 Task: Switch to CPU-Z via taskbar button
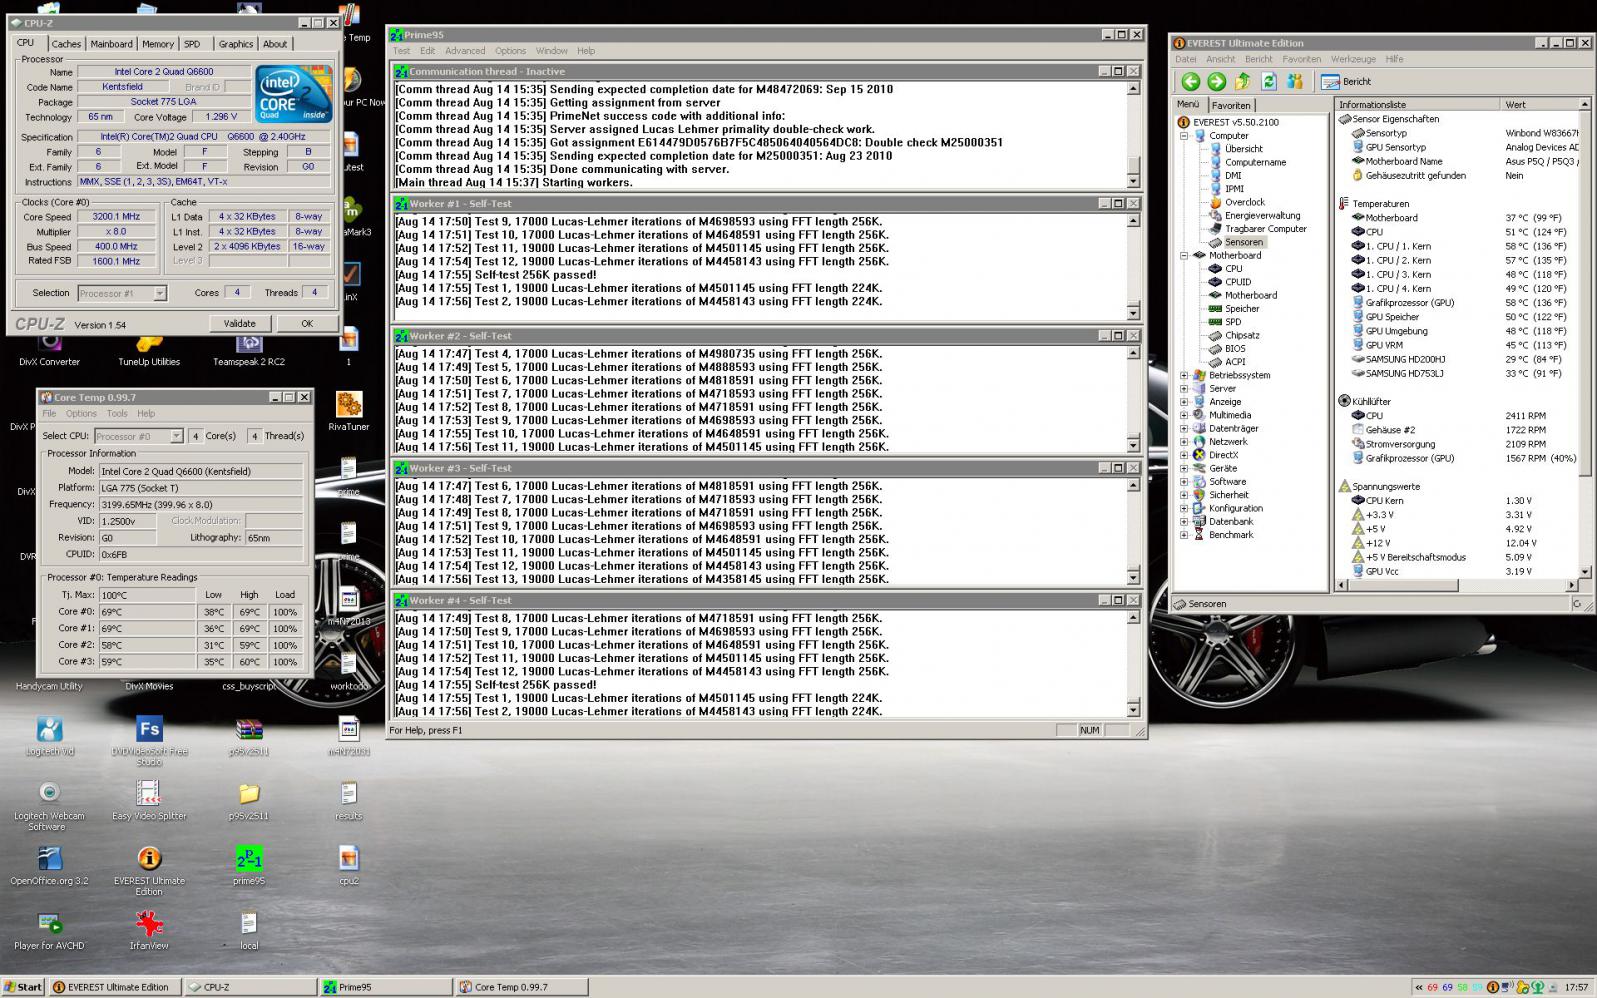250,987
